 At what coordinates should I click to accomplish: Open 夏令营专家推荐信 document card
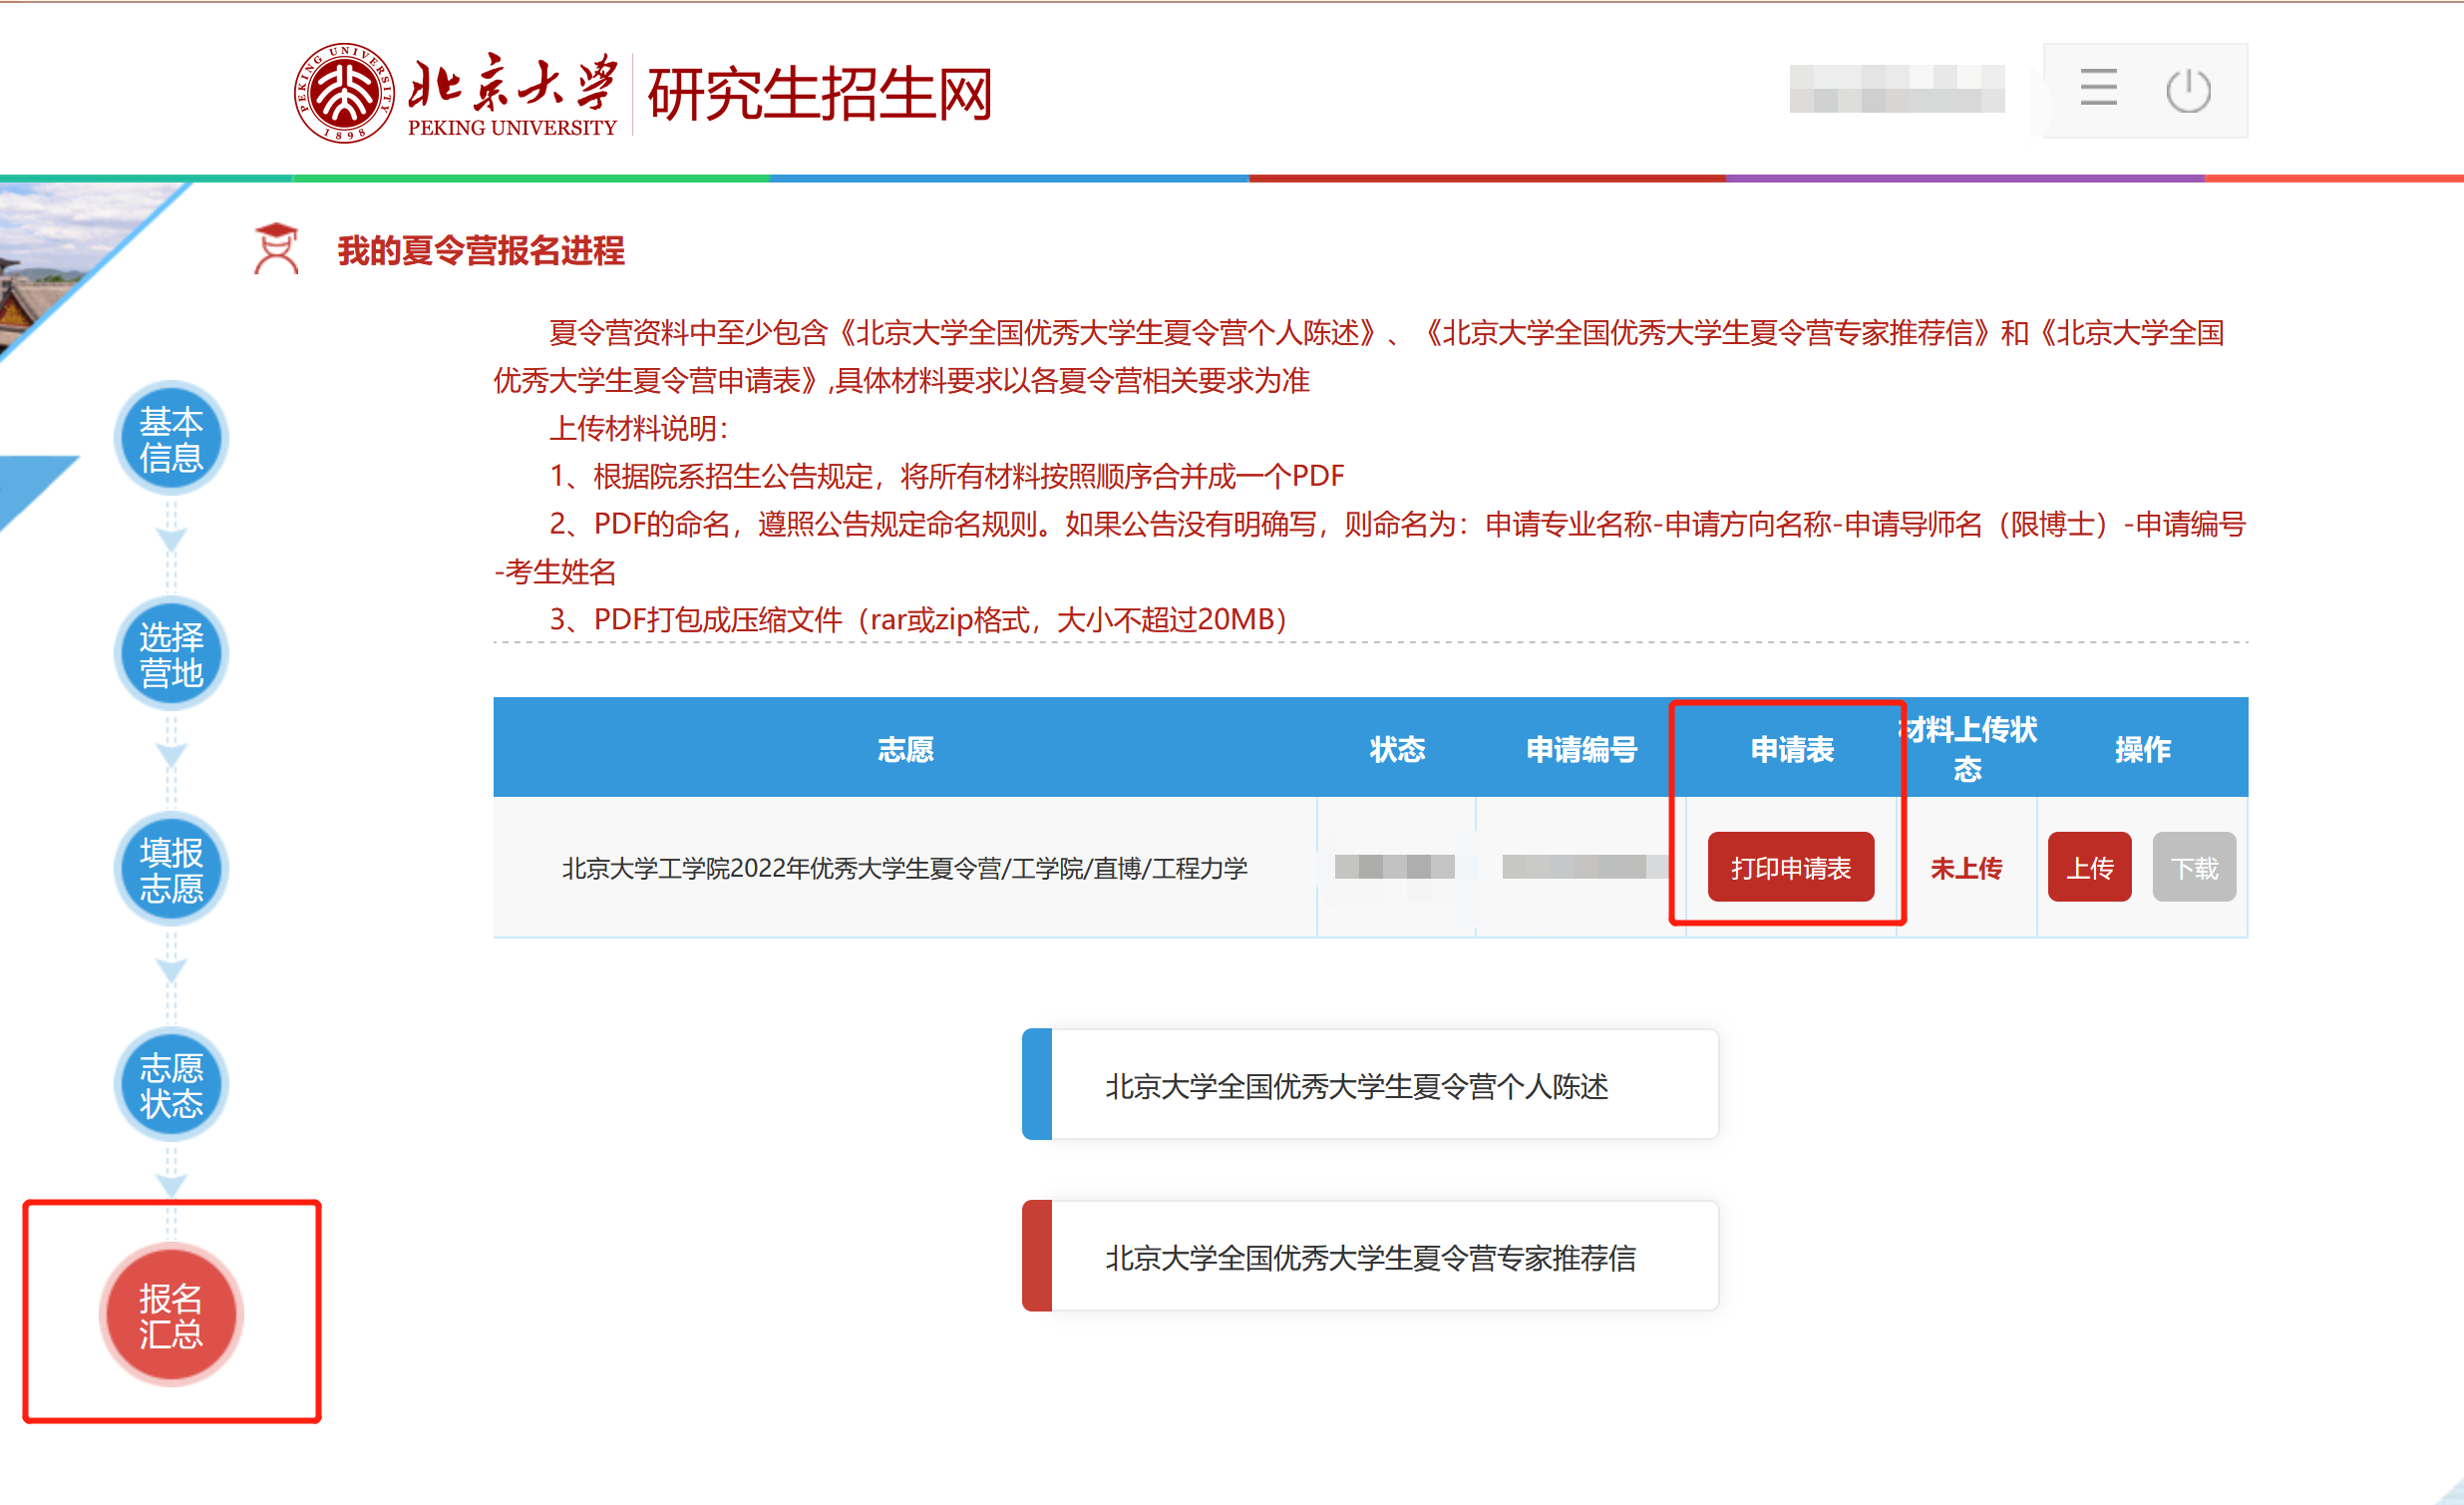coord(1369,1256)
